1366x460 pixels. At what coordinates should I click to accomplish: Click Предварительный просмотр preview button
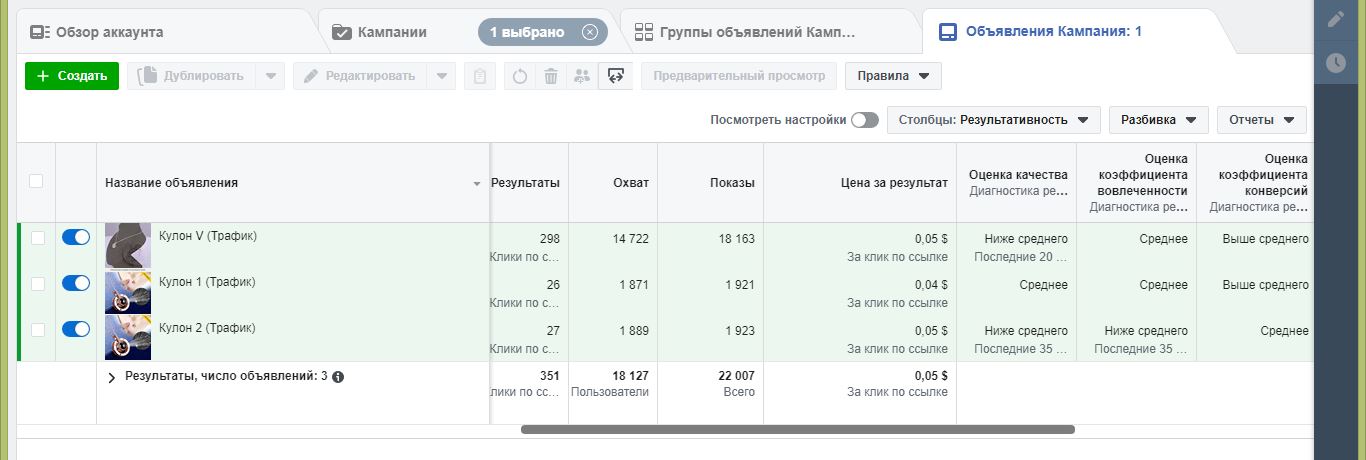point(739,76)
